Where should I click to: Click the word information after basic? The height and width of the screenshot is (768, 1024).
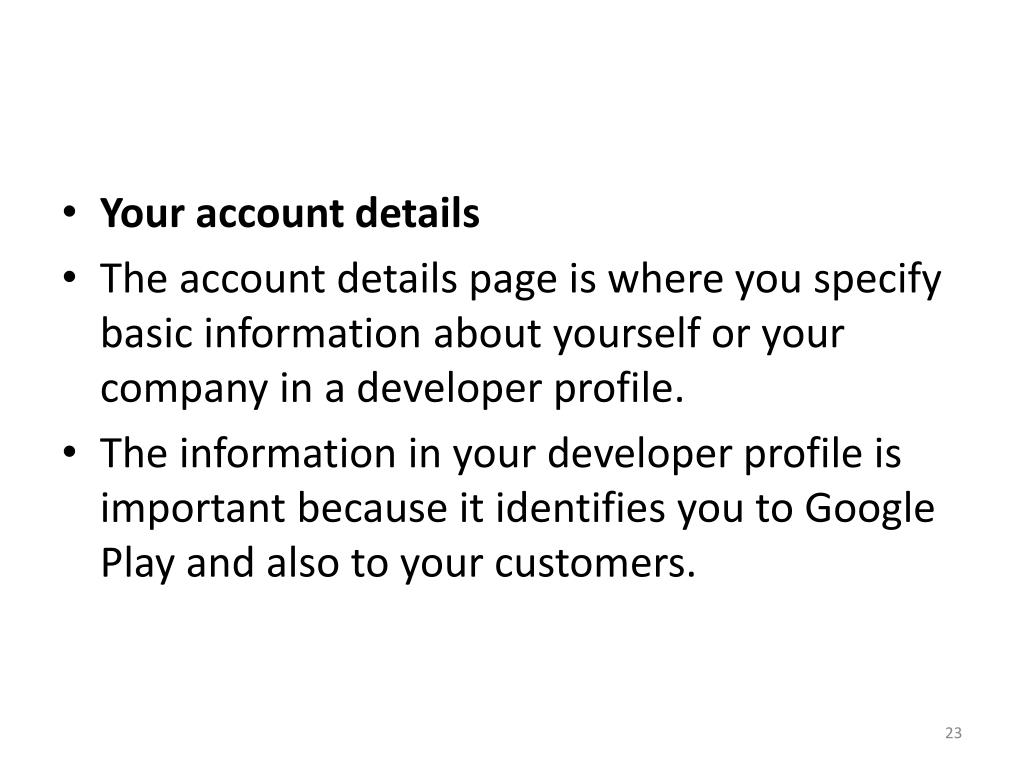coord(312,333)
